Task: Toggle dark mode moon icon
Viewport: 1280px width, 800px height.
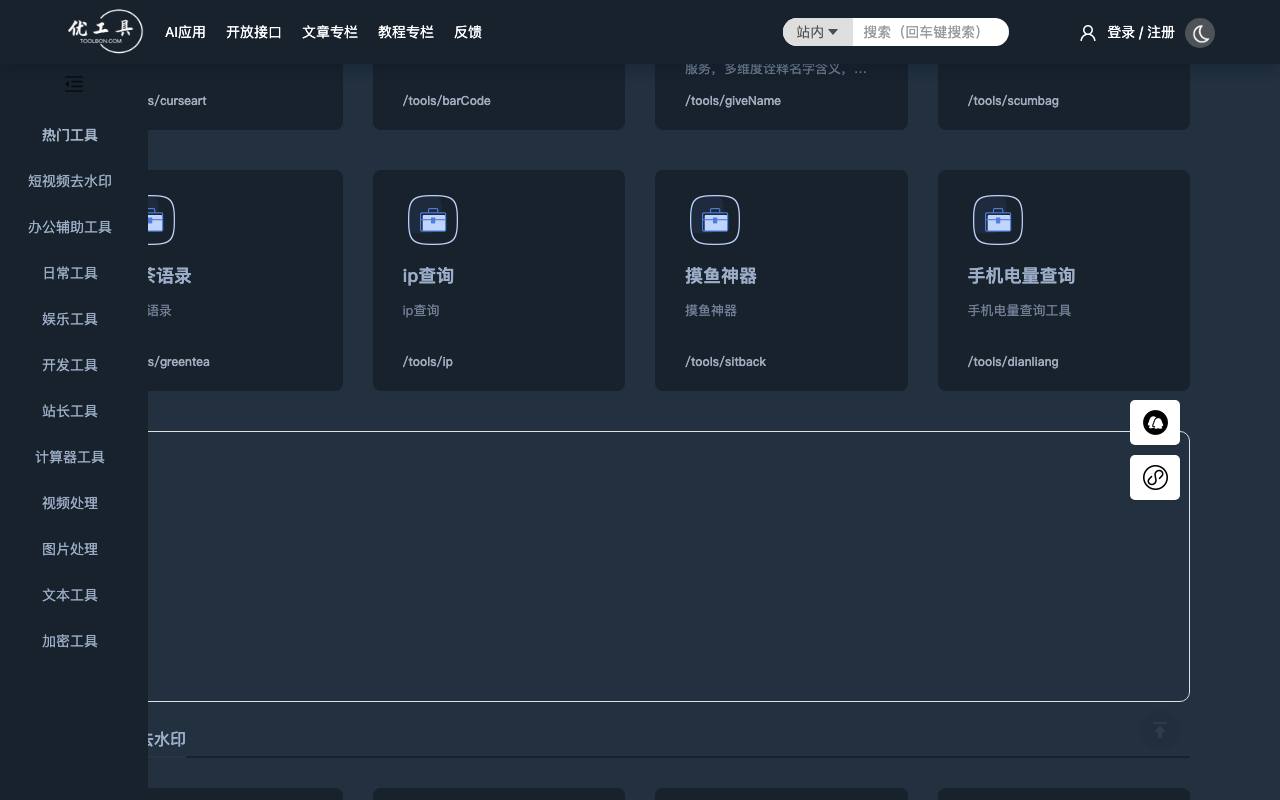Action: coord(1200,33)
